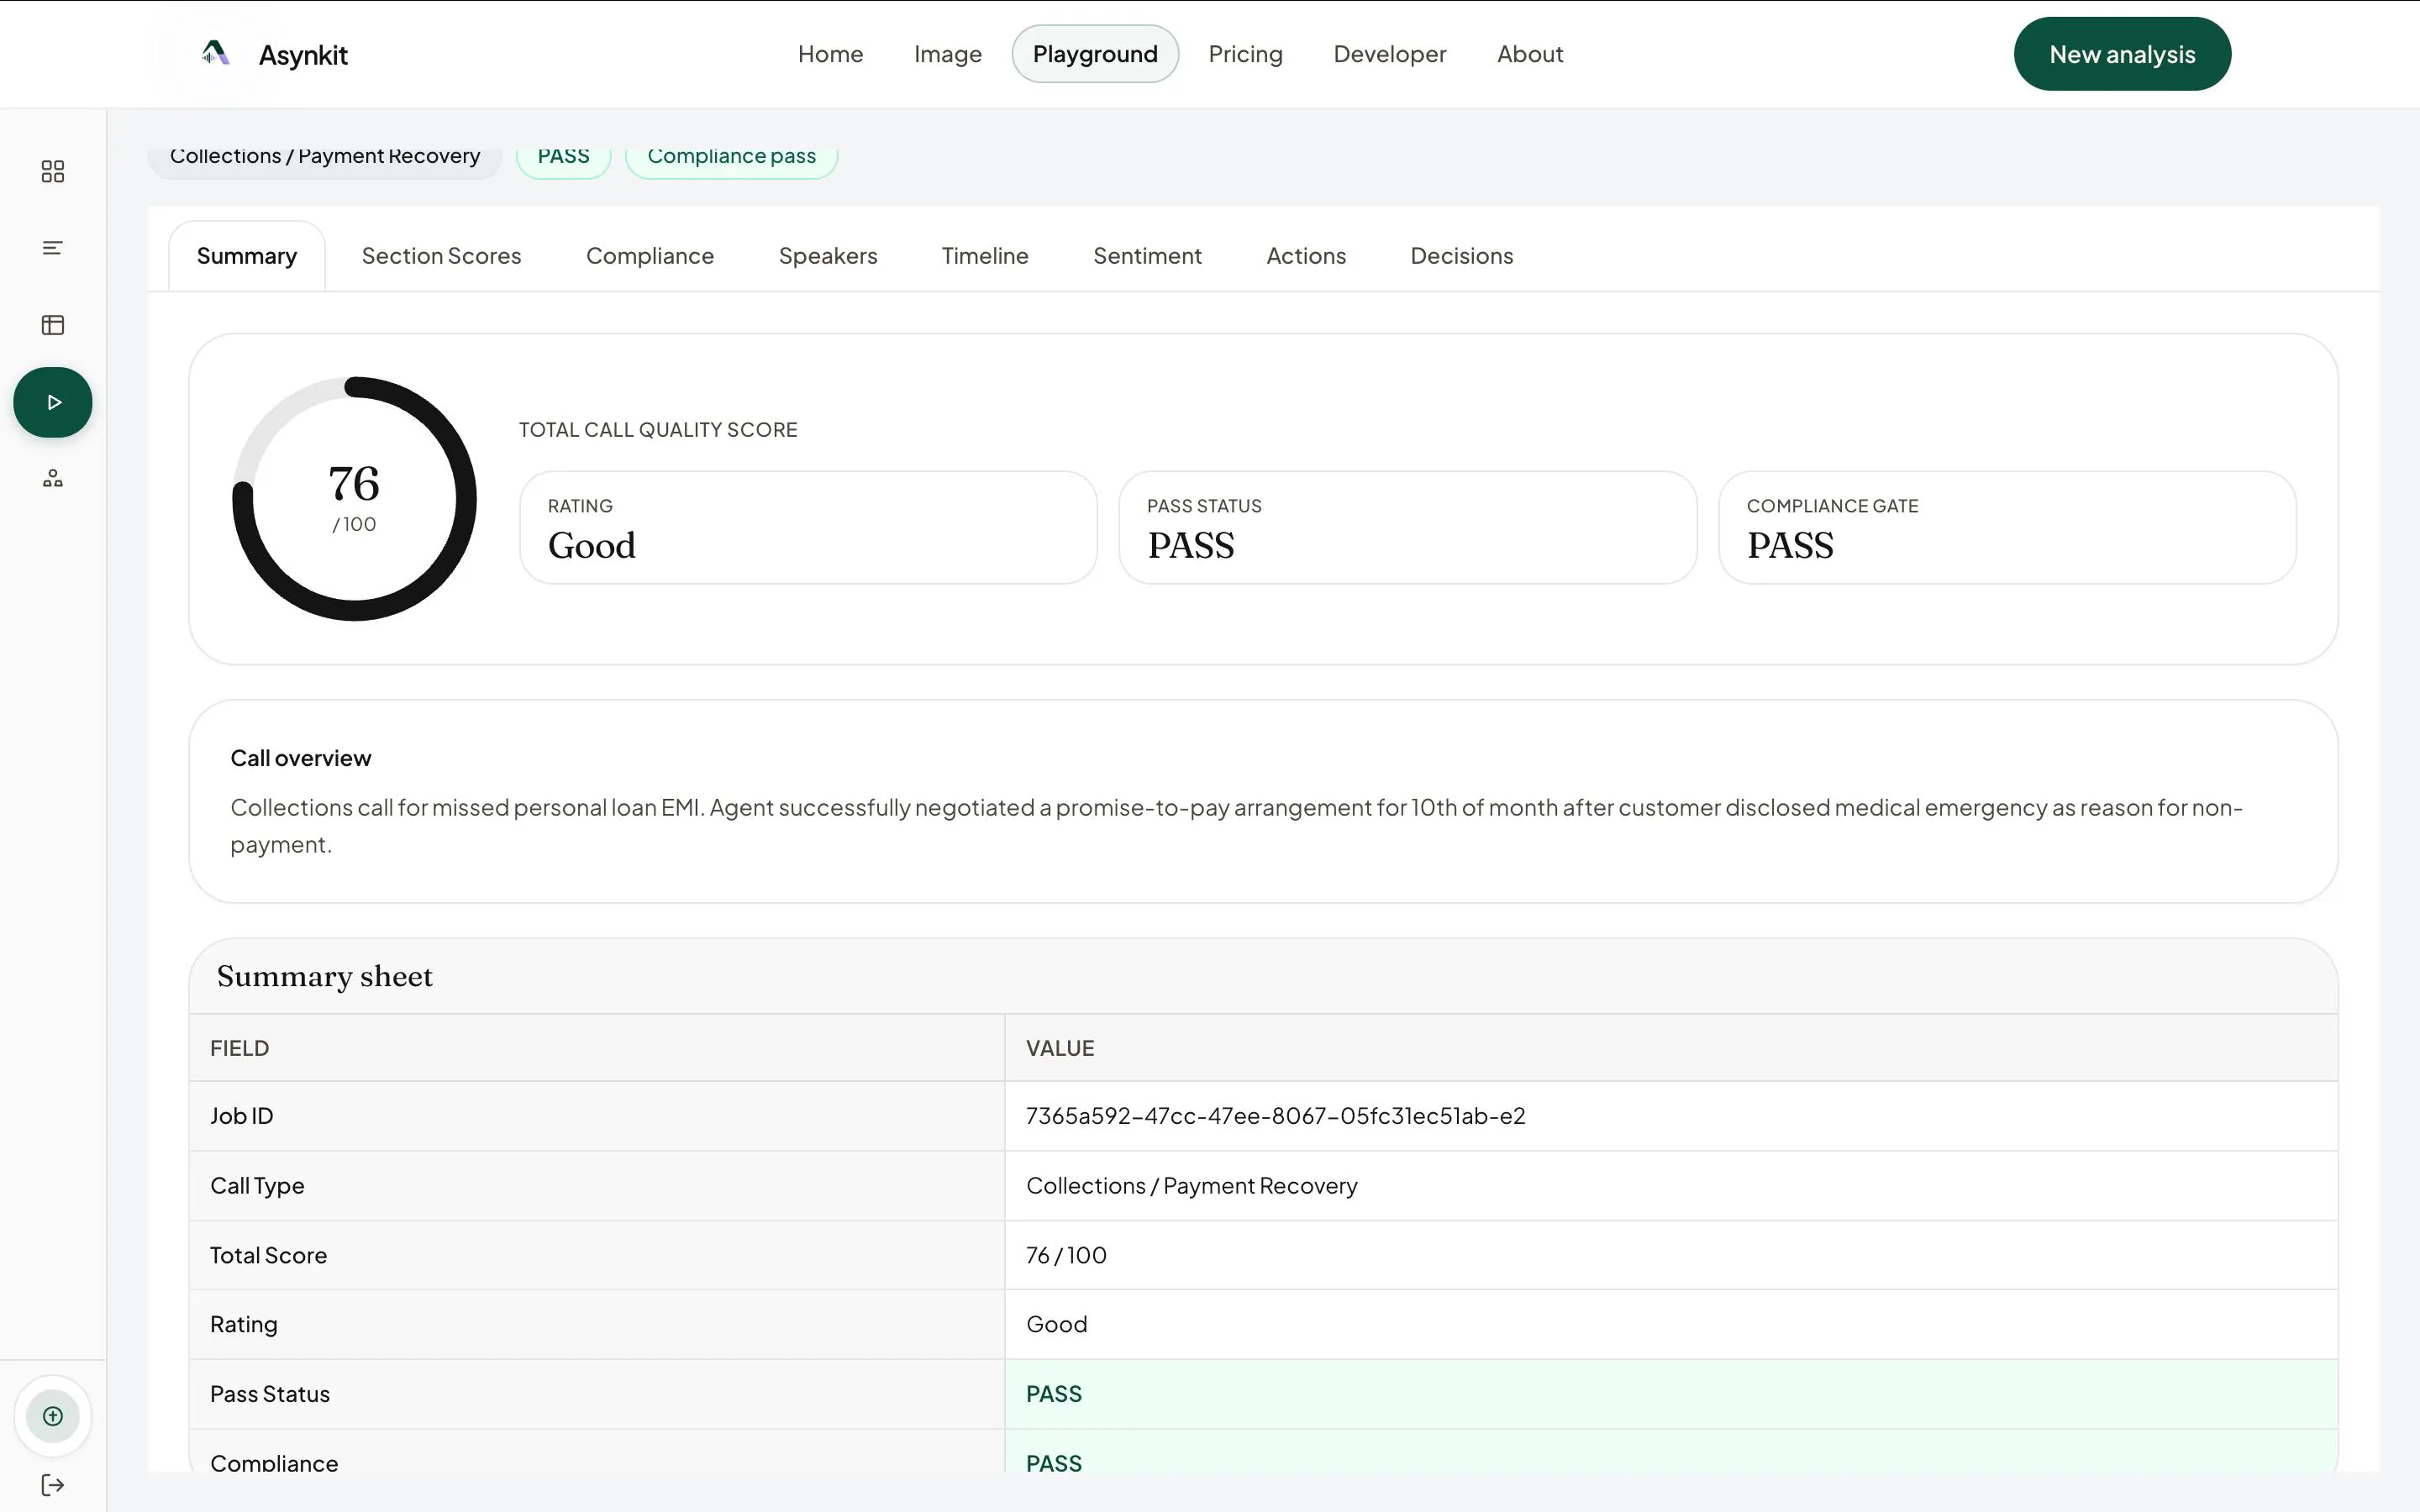Click the 76/100 score ring
The height and width of the screenshot is (1512, 2420).
(354, 498)
